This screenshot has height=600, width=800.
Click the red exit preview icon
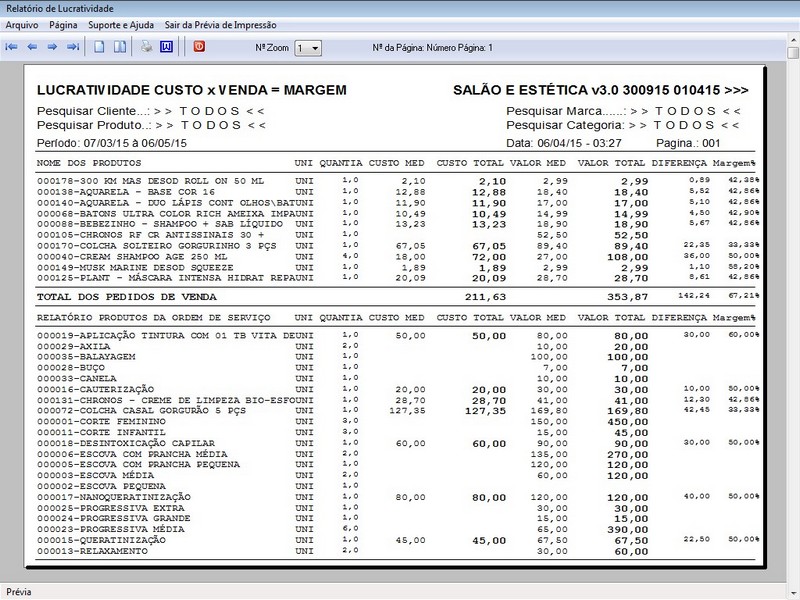coord(198,47)
